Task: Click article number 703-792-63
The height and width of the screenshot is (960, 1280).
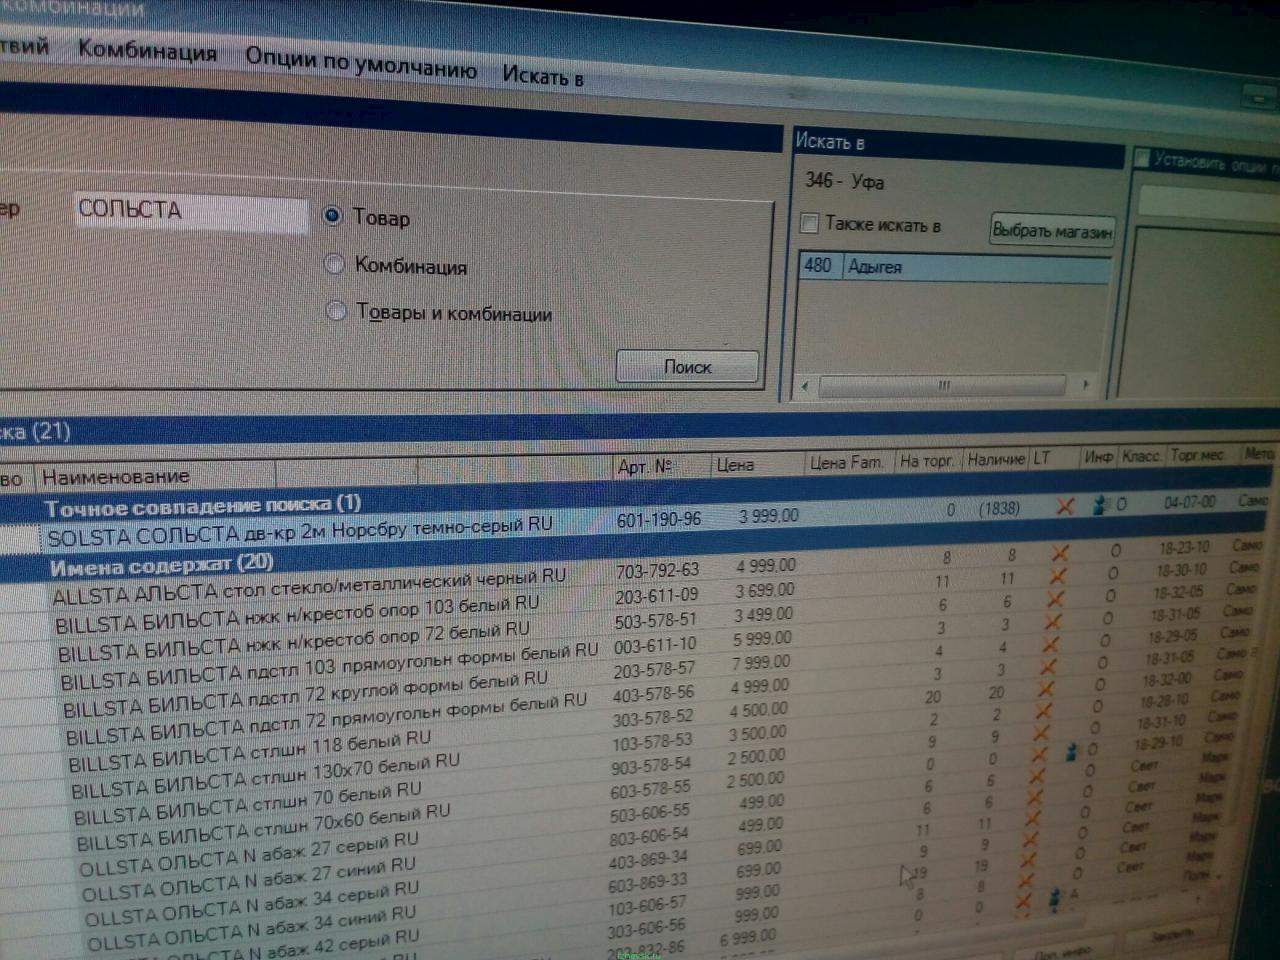Action: point(657,570)
